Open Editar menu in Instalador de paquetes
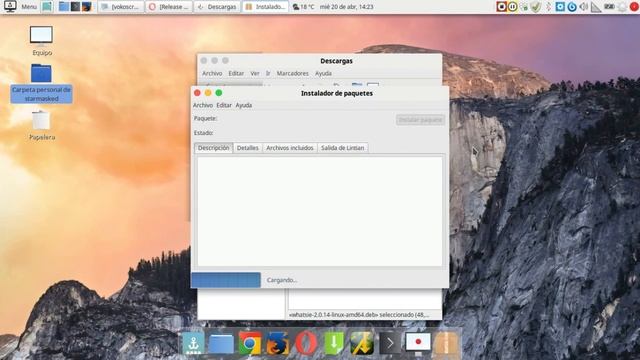Screen dimensions: 640x360 click(224, 105)
